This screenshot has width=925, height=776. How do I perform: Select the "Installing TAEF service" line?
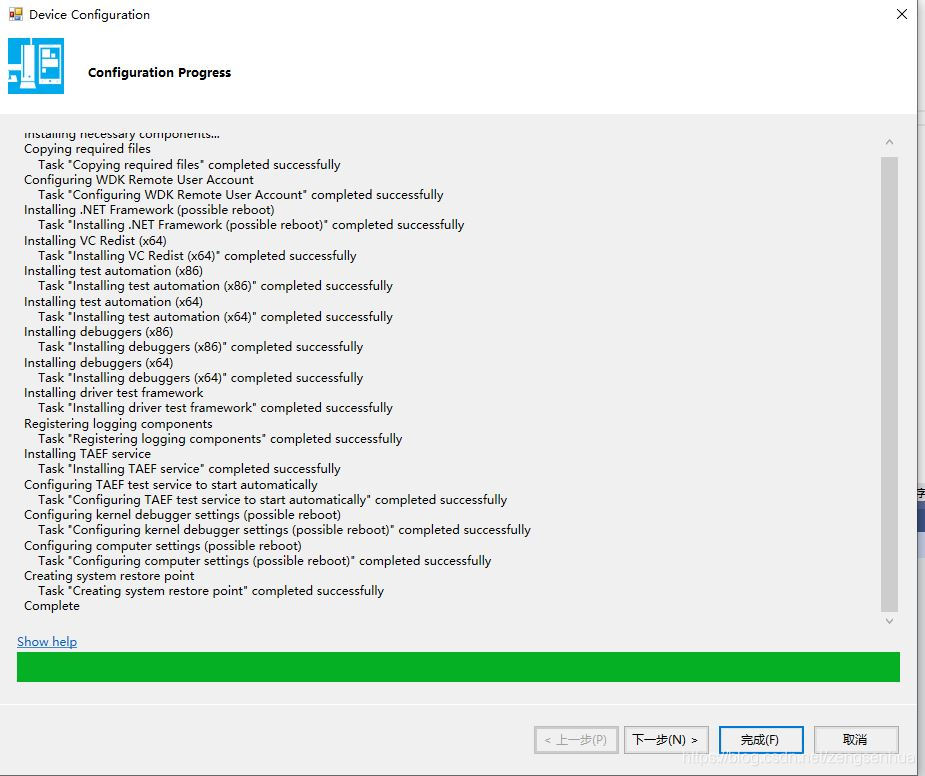(x=87, y=454)
